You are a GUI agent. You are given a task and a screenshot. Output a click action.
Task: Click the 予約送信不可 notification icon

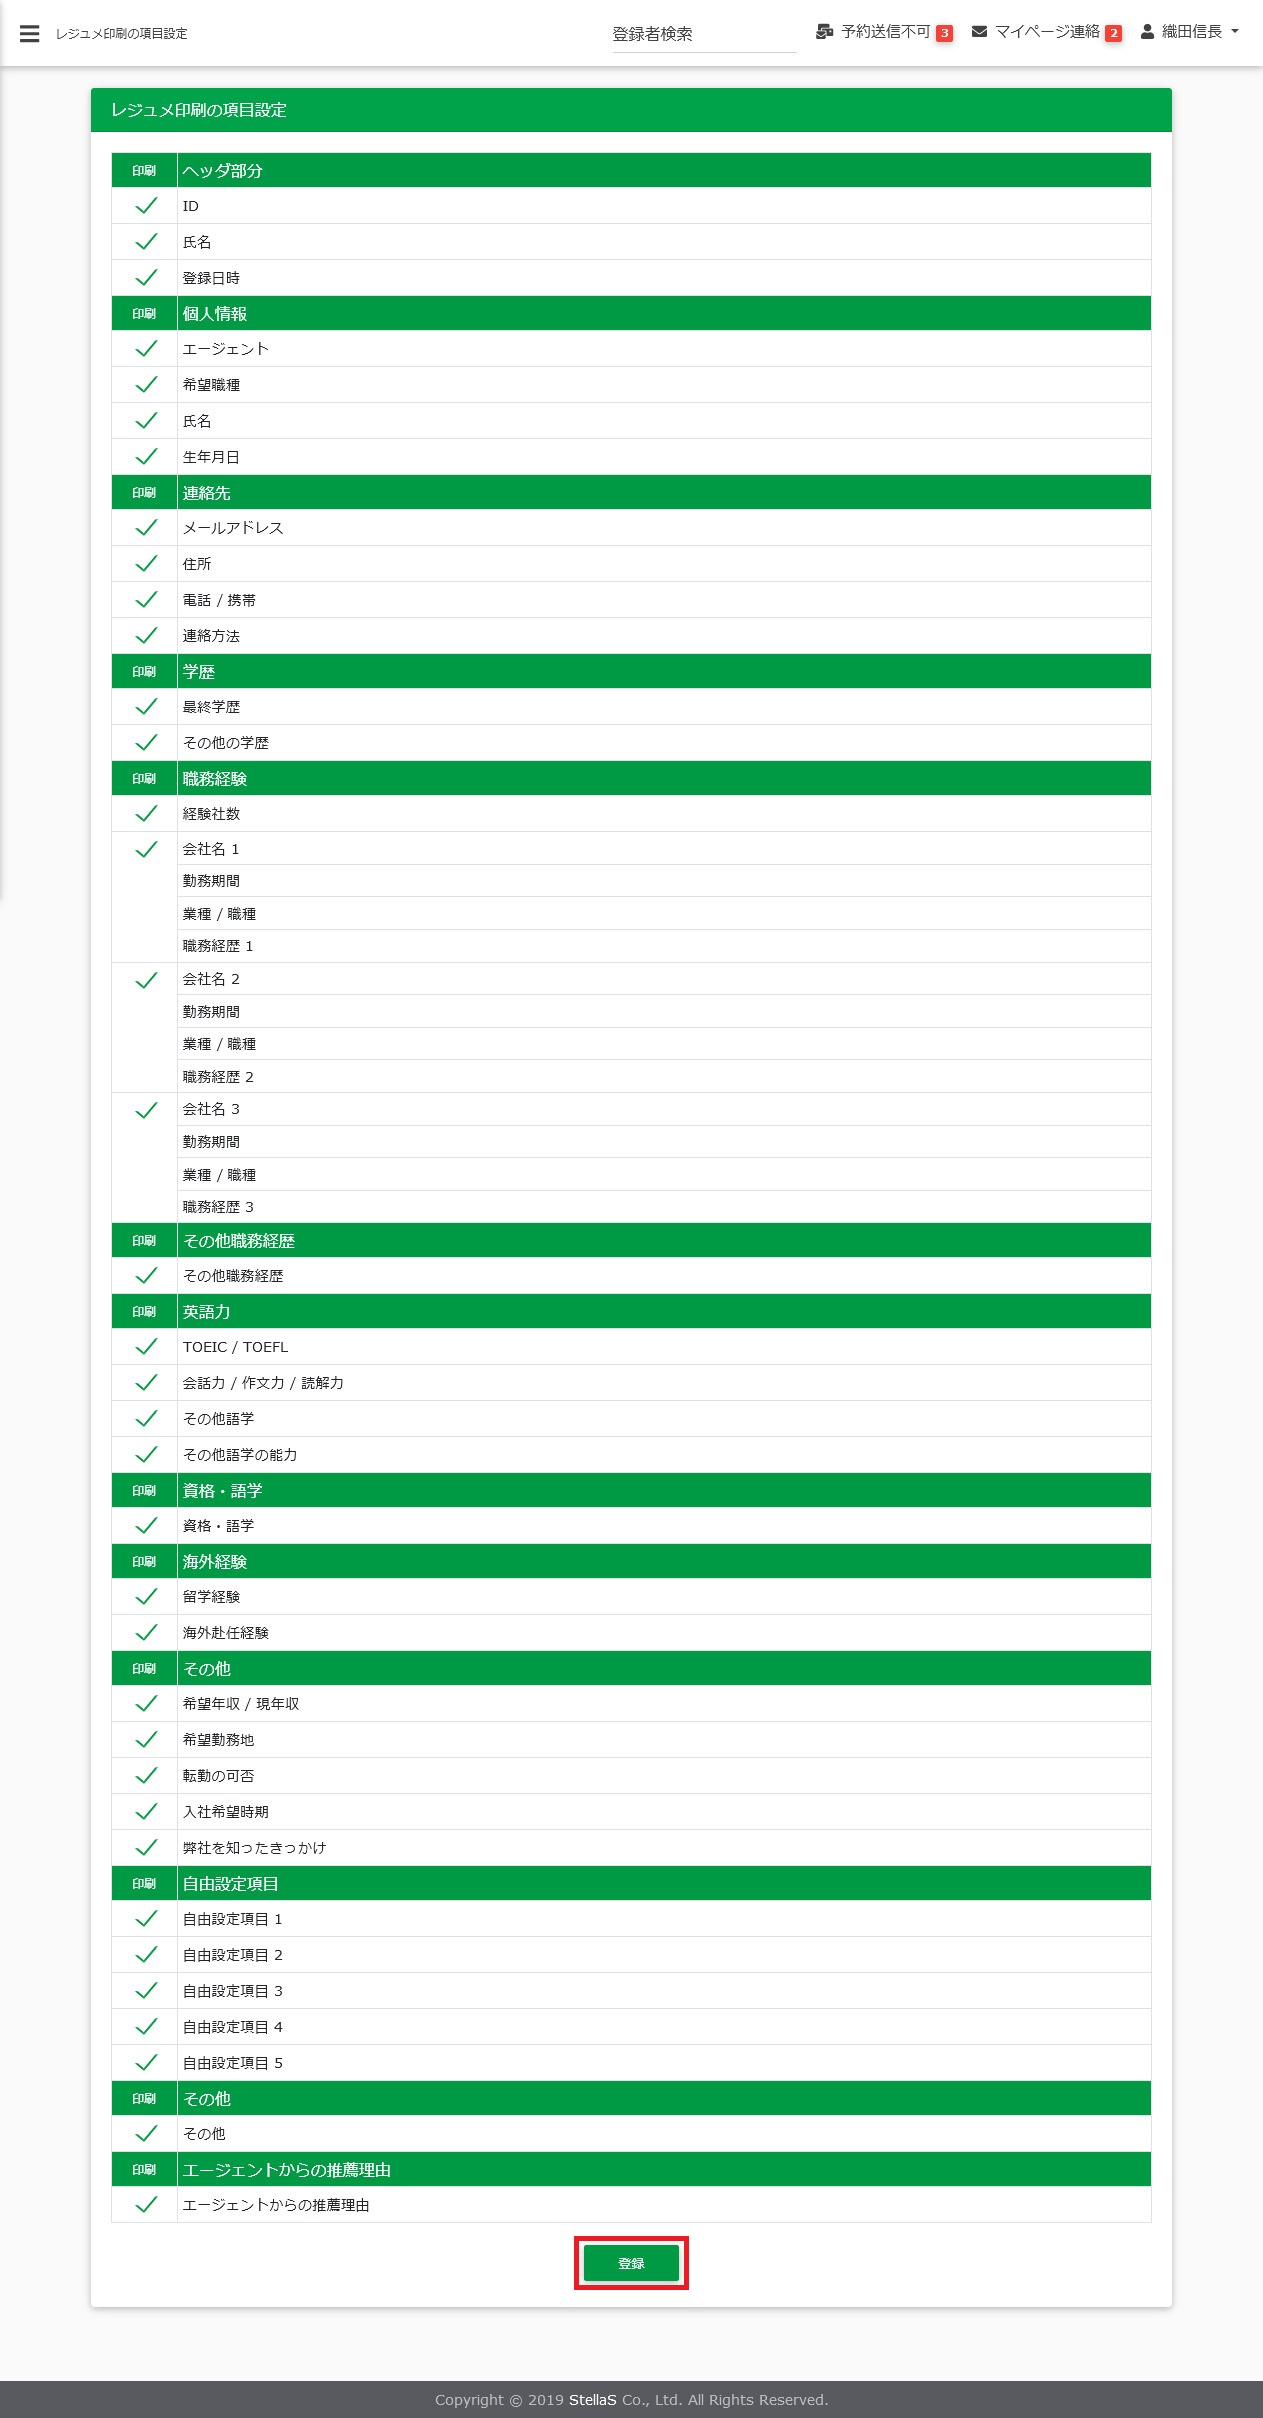[824, 32]
